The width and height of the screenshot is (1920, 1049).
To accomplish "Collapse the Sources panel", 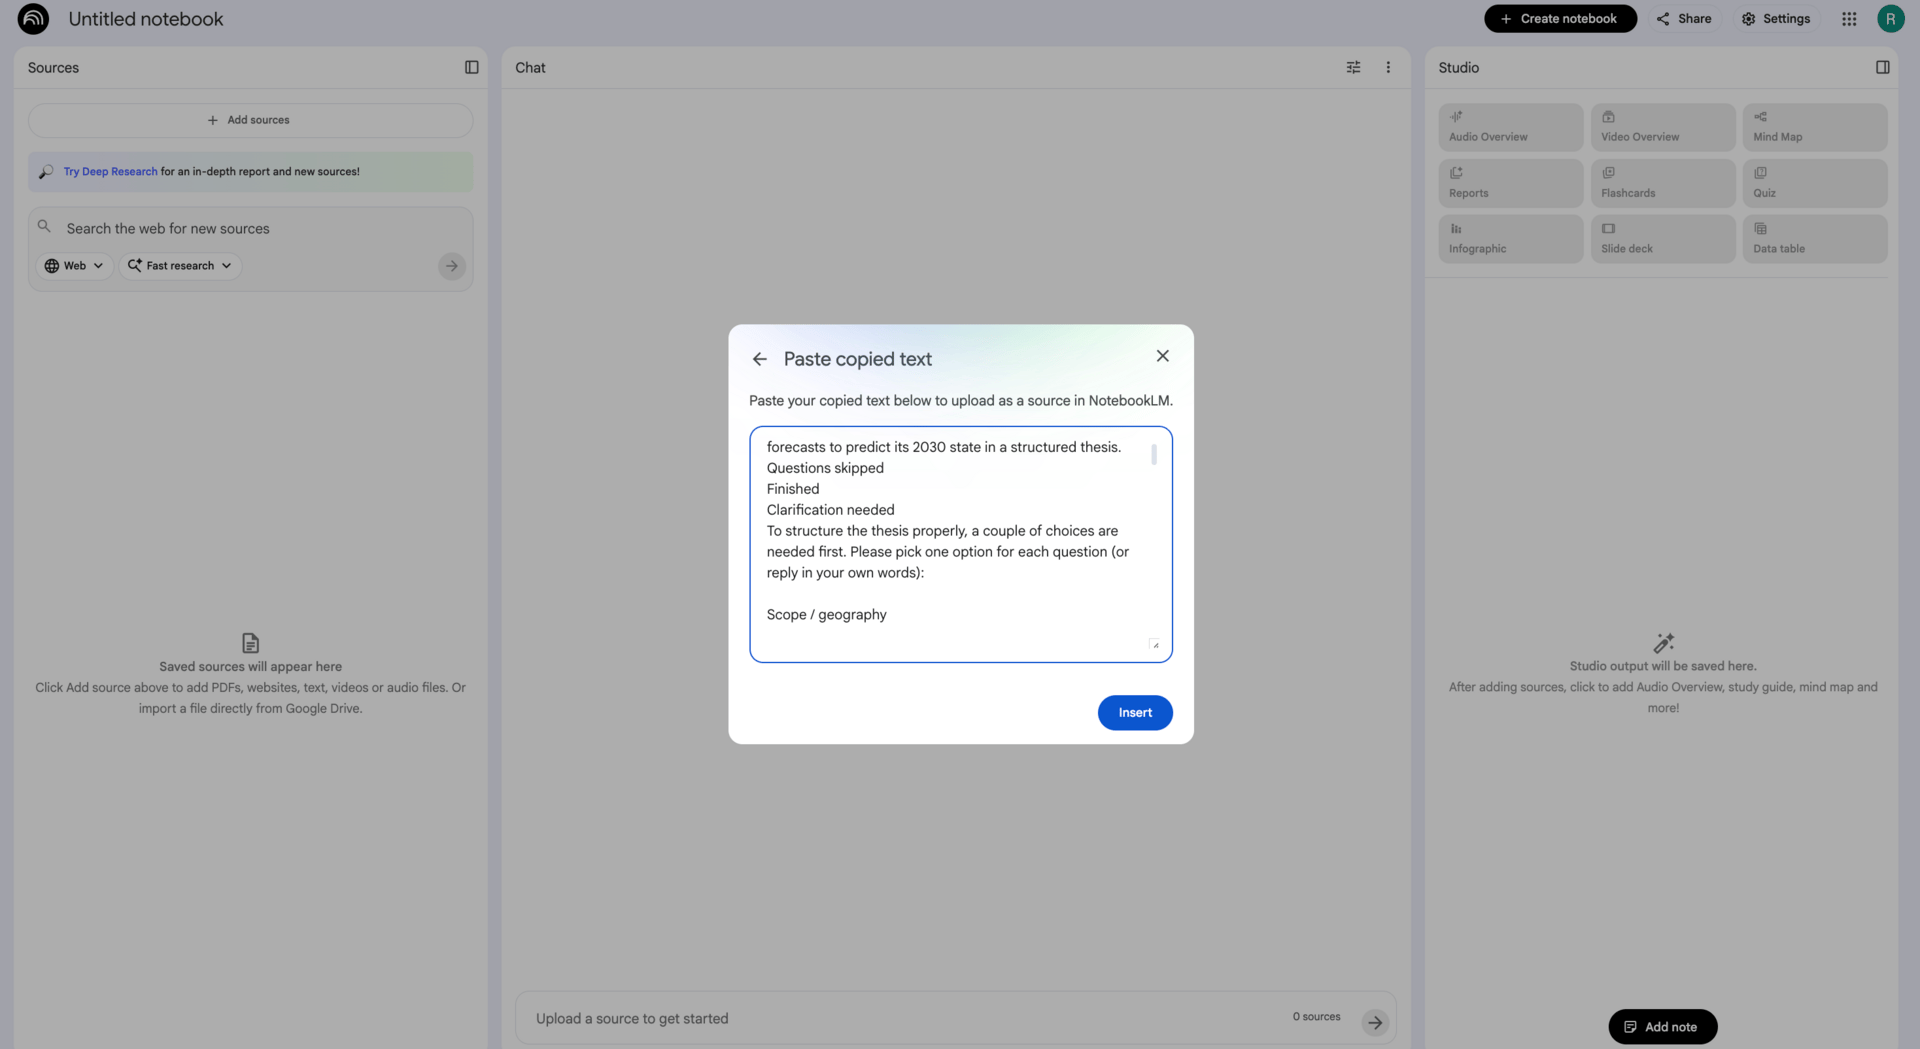I will click(x=471, y=67).
